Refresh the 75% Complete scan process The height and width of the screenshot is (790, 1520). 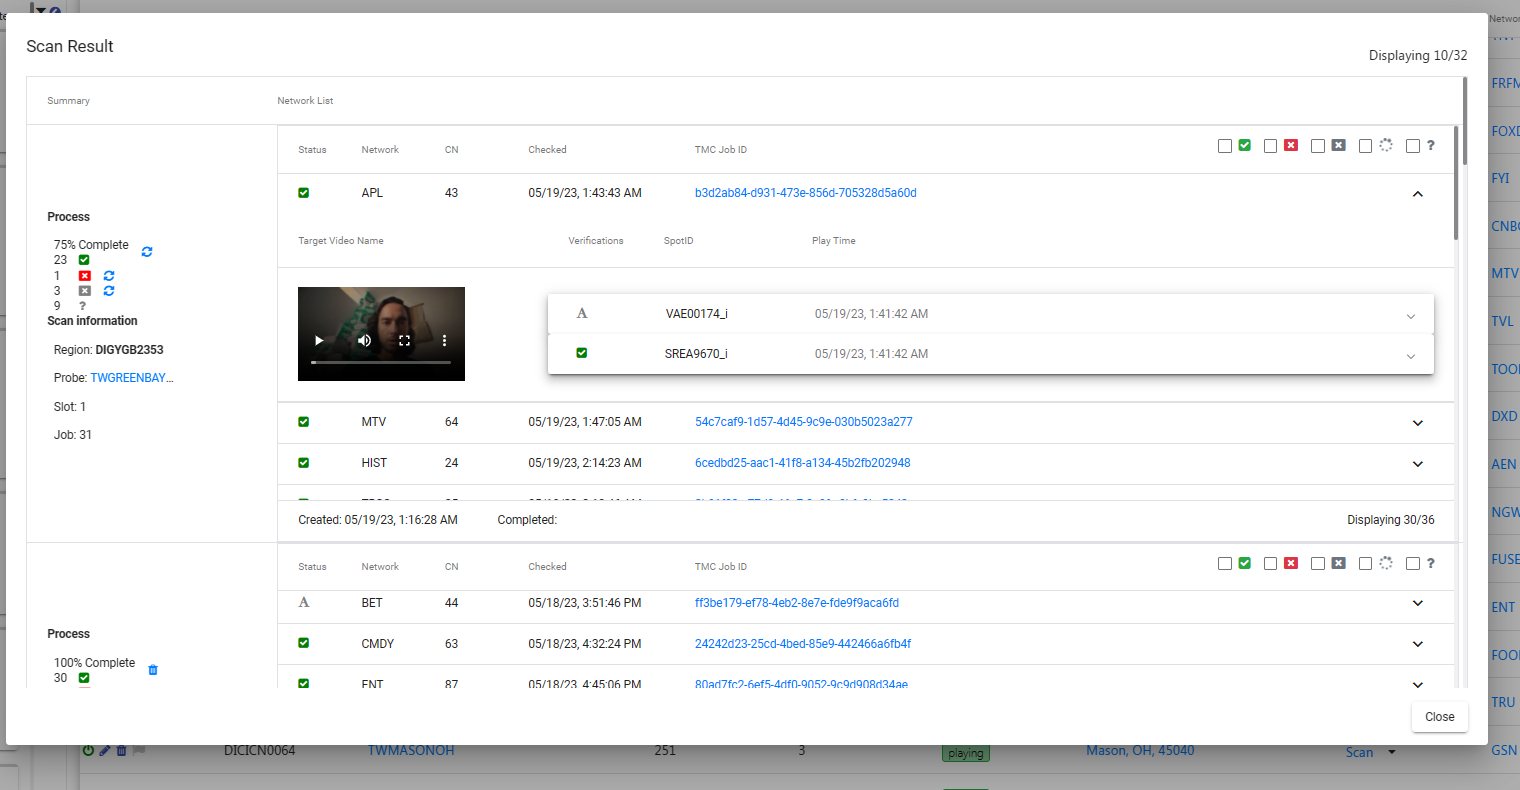click(147, 252)
